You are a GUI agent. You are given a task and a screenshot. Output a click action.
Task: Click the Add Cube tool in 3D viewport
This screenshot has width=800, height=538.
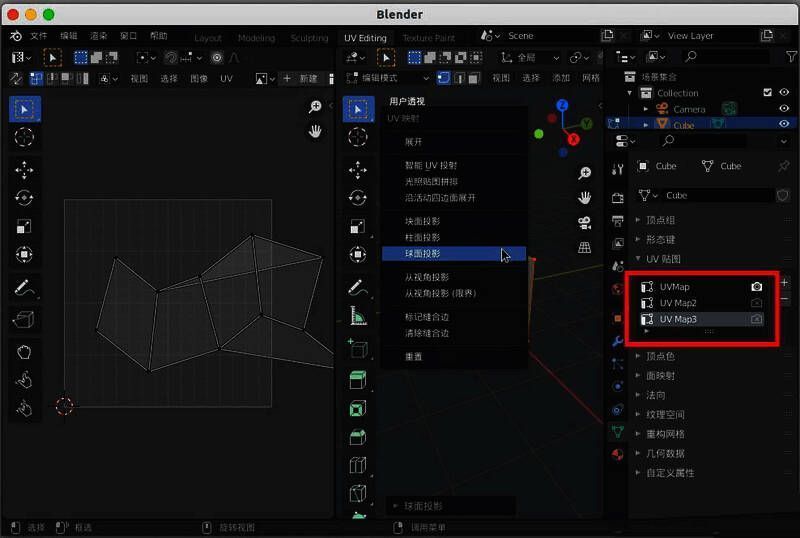(357, 349)
